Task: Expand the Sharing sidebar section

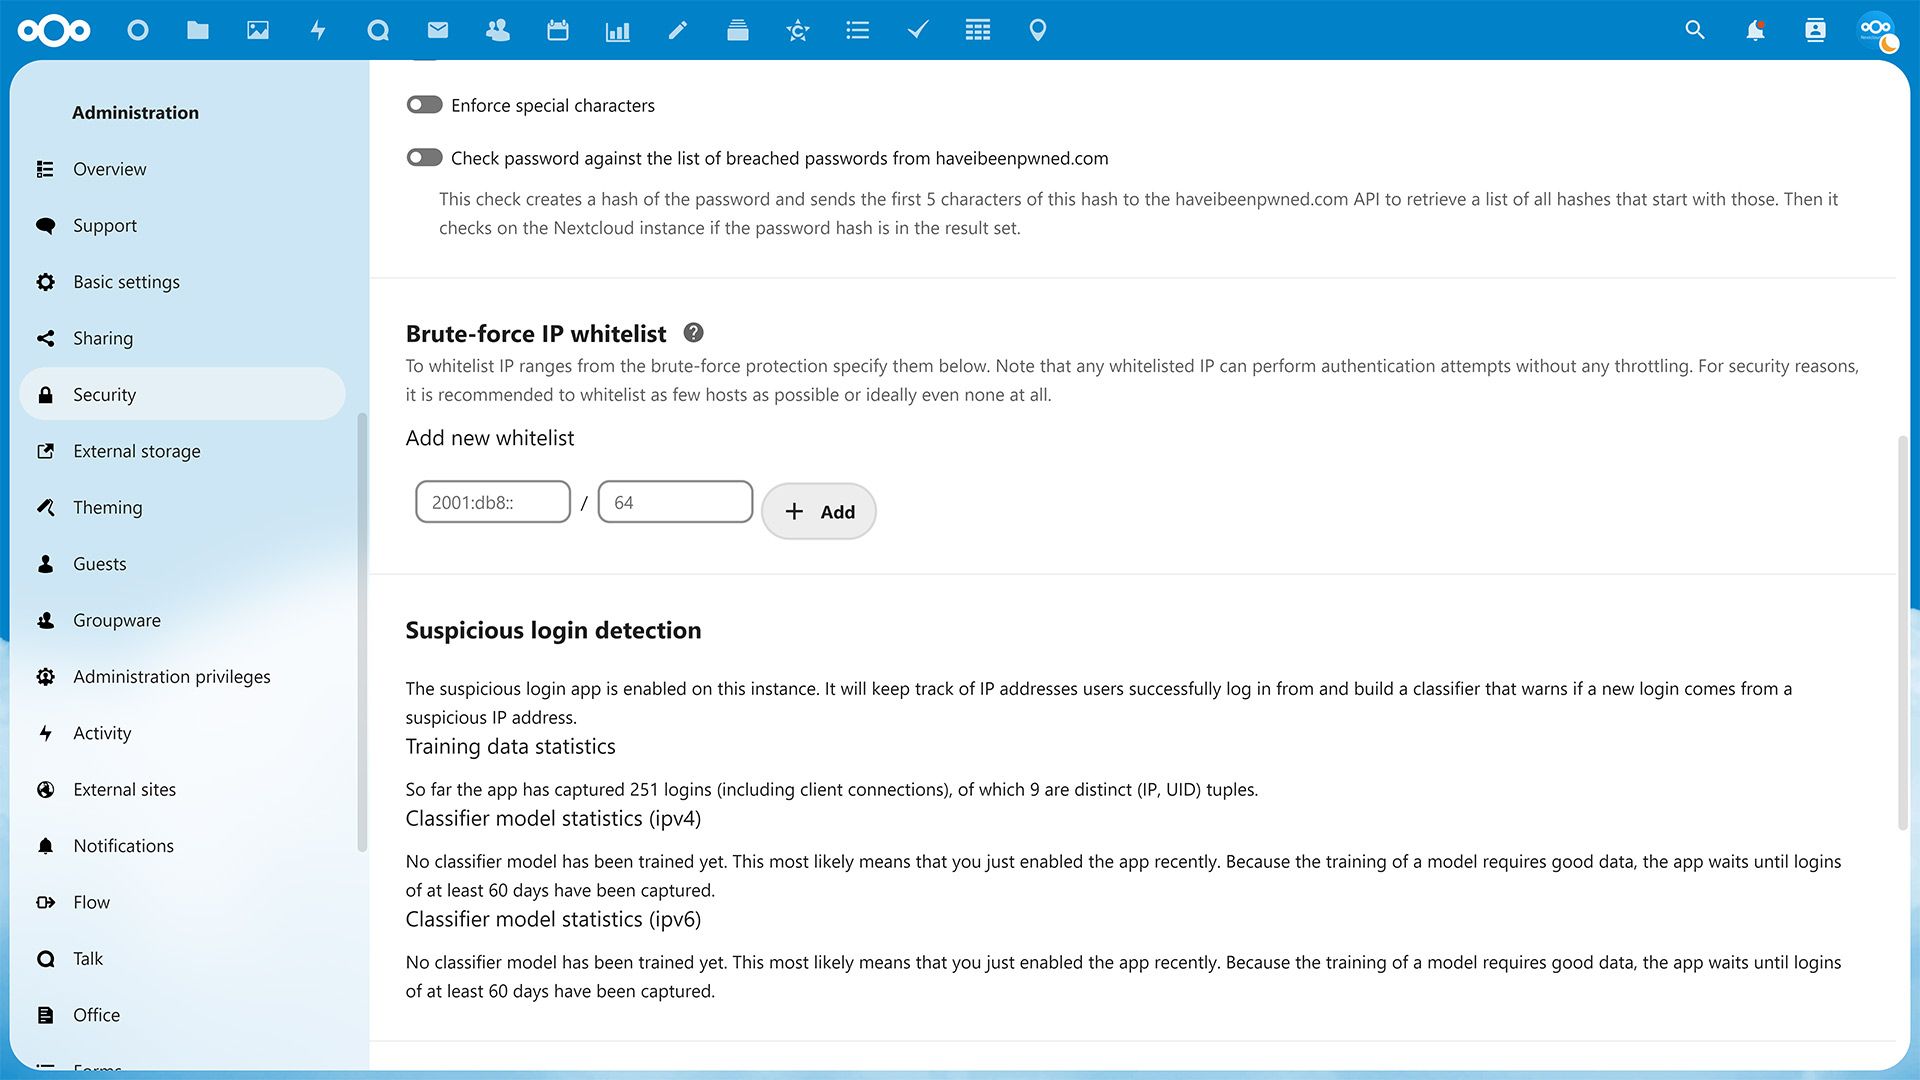Action: pos(103,338)
